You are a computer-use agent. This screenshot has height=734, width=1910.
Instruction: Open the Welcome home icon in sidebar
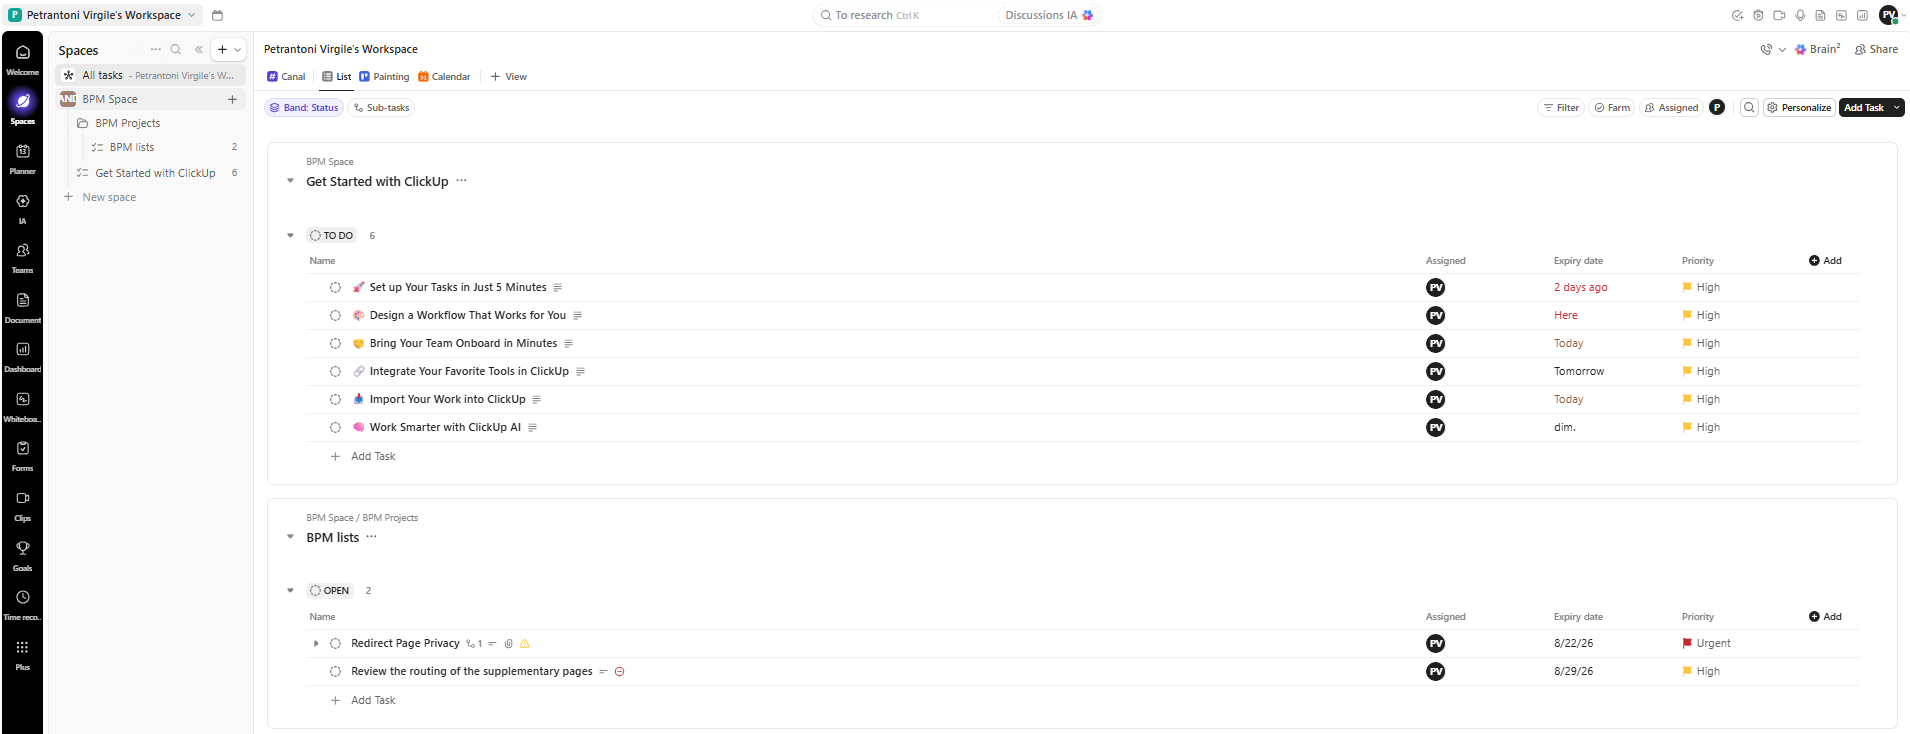22,52
